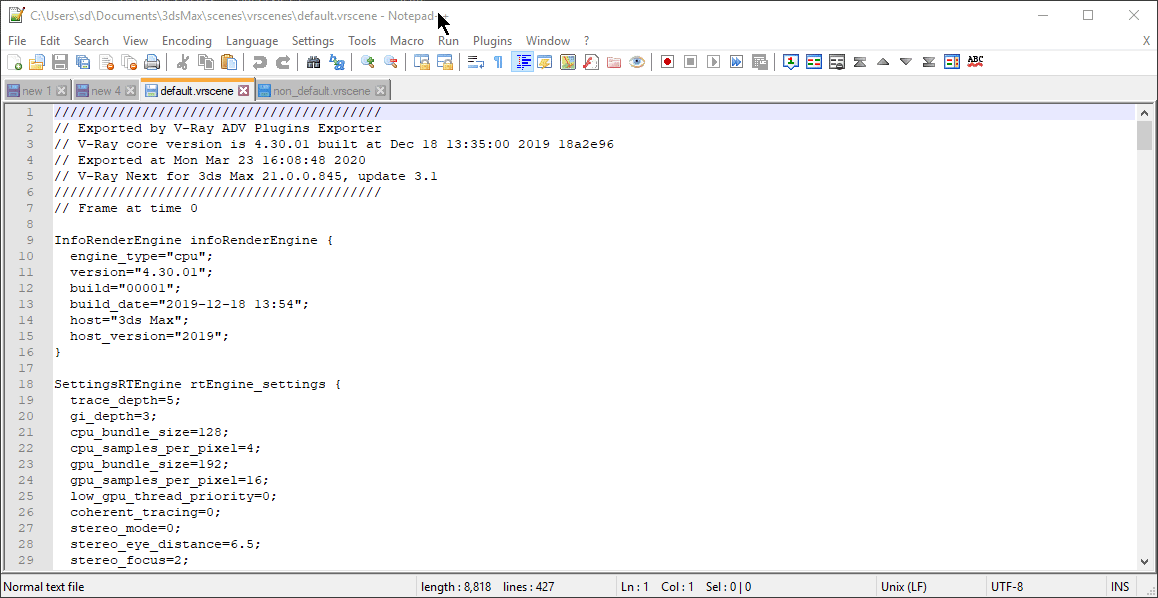The image size is (1158, 598).
Task: Open the Replace dialog icon
Action: click(x=337, y=62)
